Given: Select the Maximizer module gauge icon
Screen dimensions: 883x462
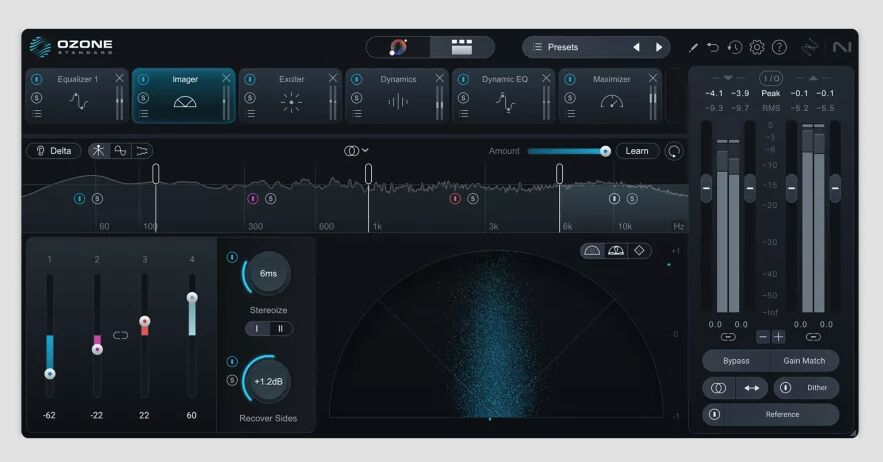Looking at the screenshot, I should click(611, 101).
